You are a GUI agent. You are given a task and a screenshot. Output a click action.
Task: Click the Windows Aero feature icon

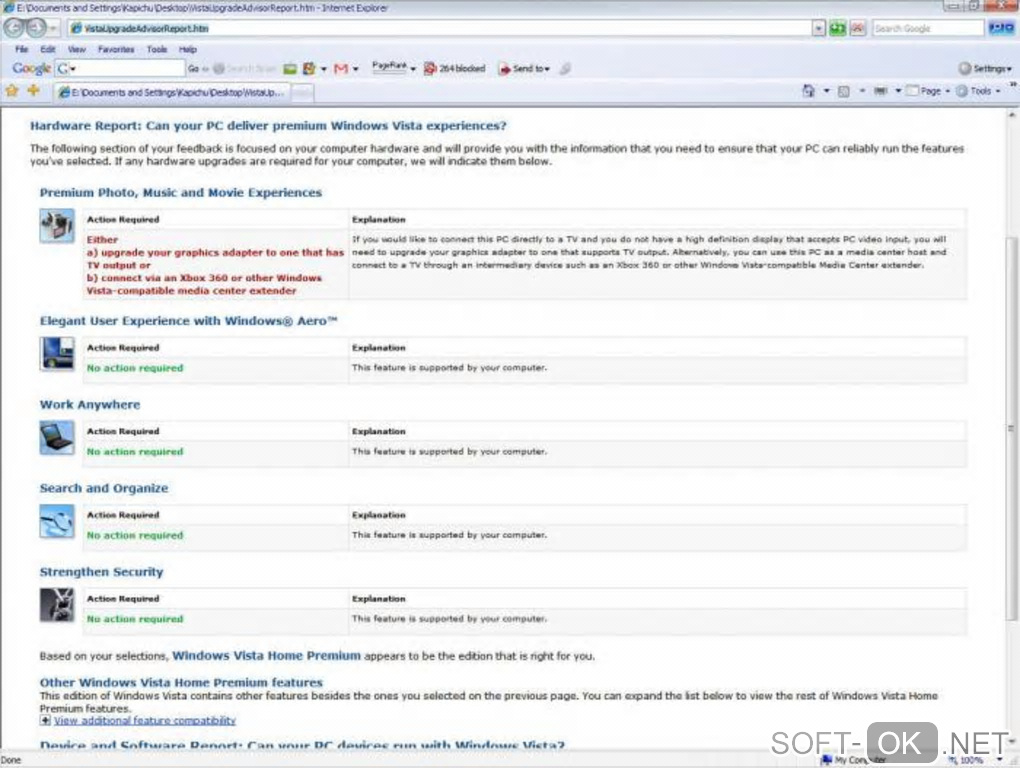pos(57,354)
